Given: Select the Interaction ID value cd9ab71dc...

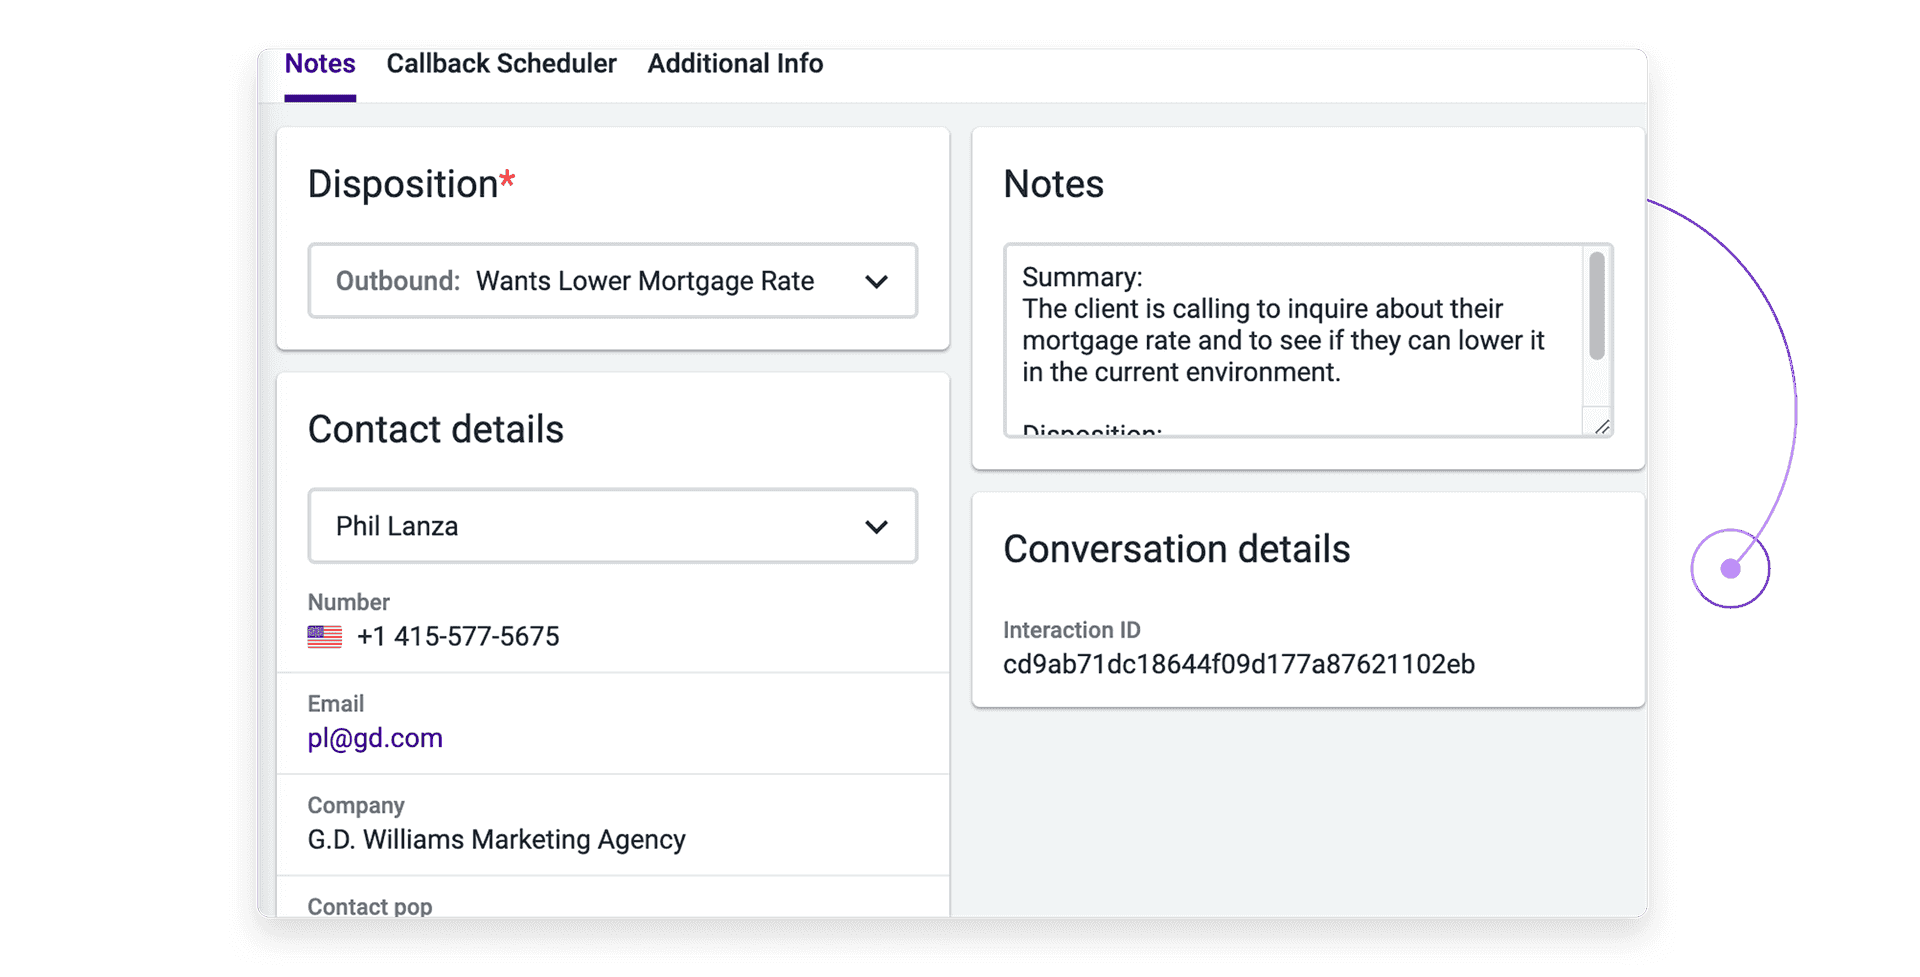Looking at the screenshot, I should pyautogui.click(x=1239, y=664).
